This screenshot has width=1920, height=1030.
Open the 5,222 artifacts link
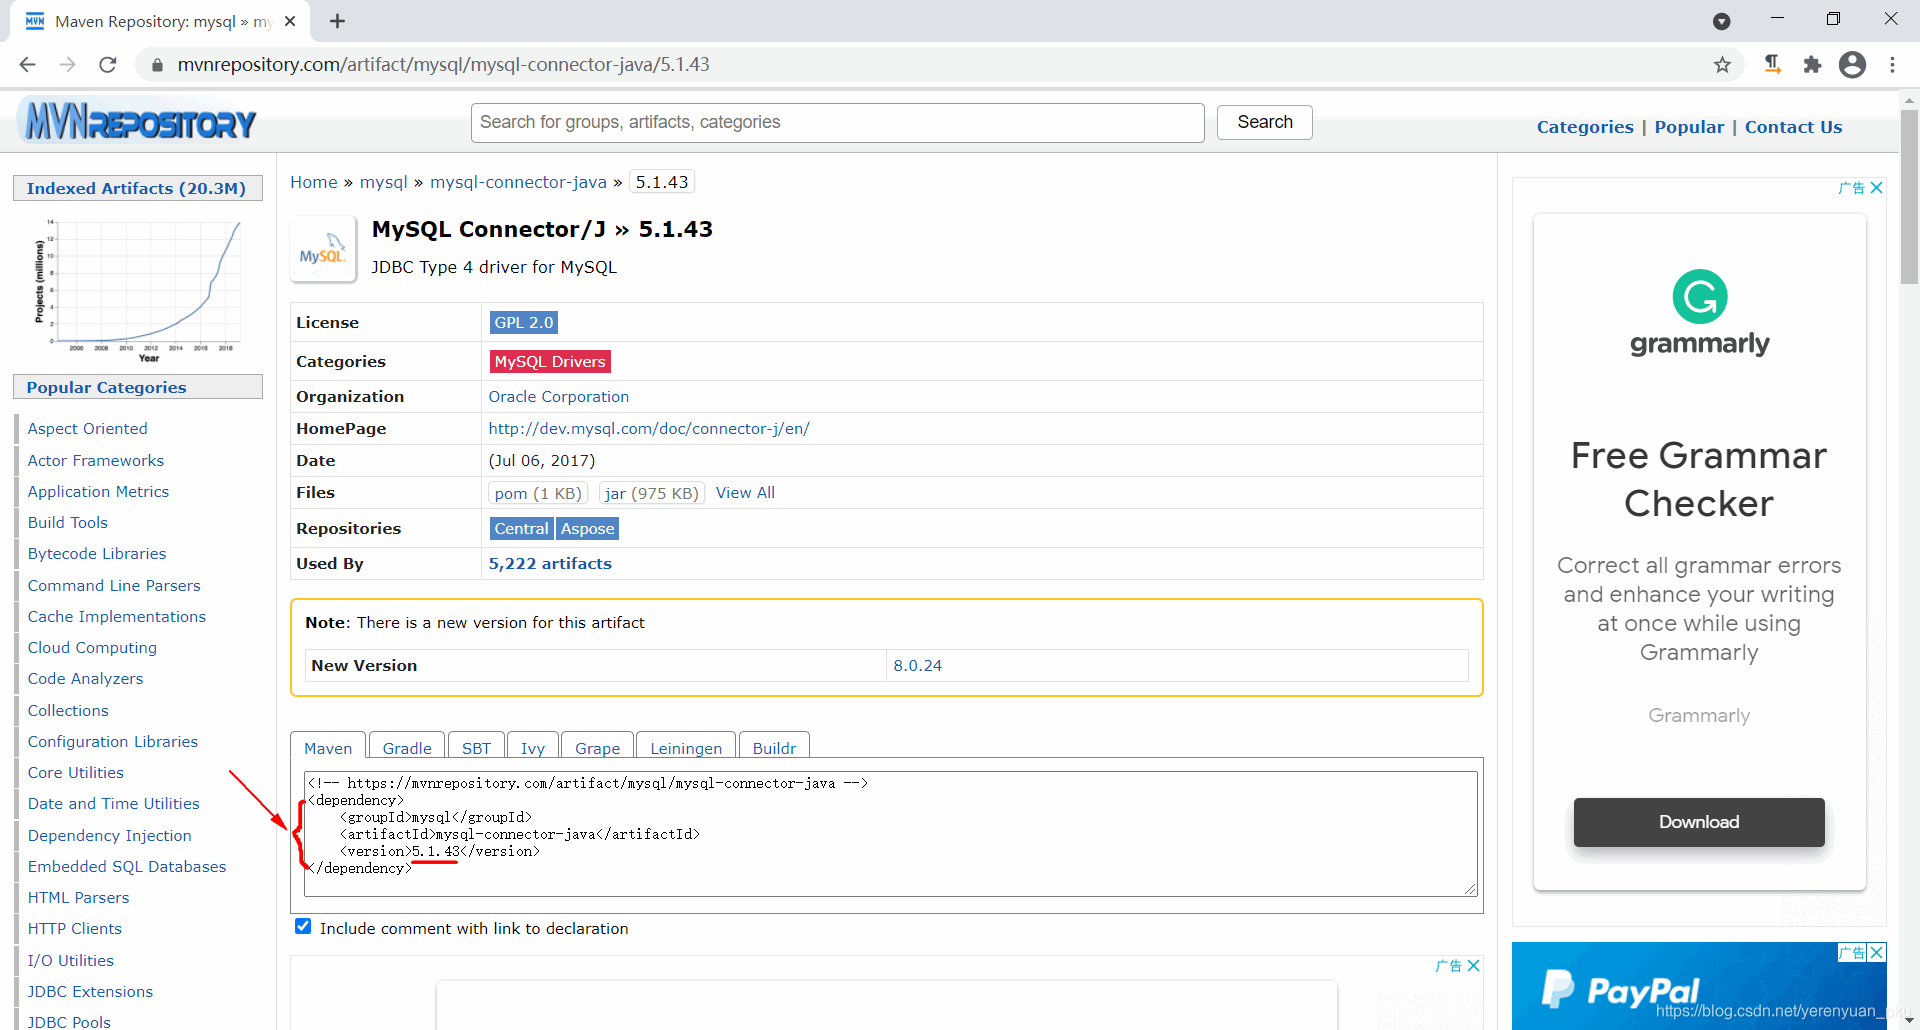[550, 563]
